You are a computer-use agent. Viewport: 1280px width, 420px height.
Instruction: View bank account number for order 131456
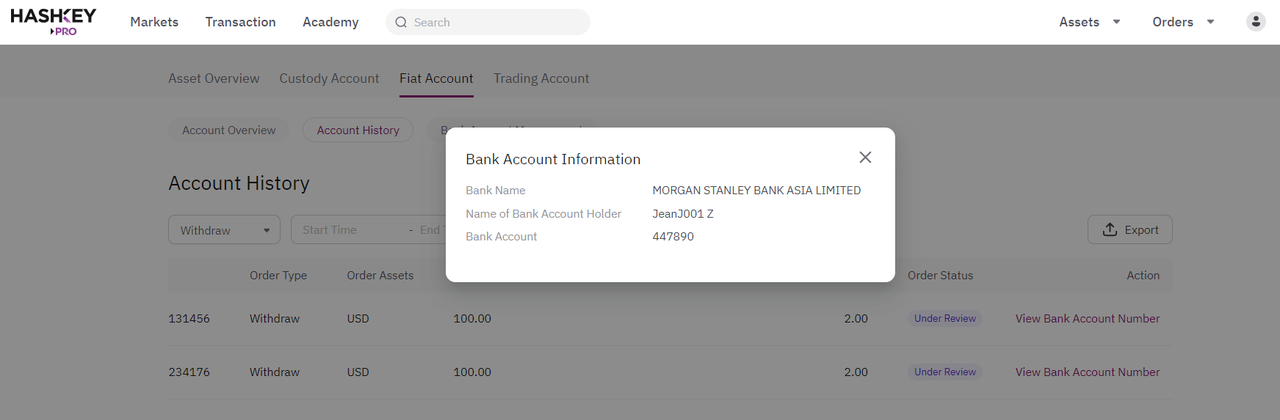tap(1087, 319)
